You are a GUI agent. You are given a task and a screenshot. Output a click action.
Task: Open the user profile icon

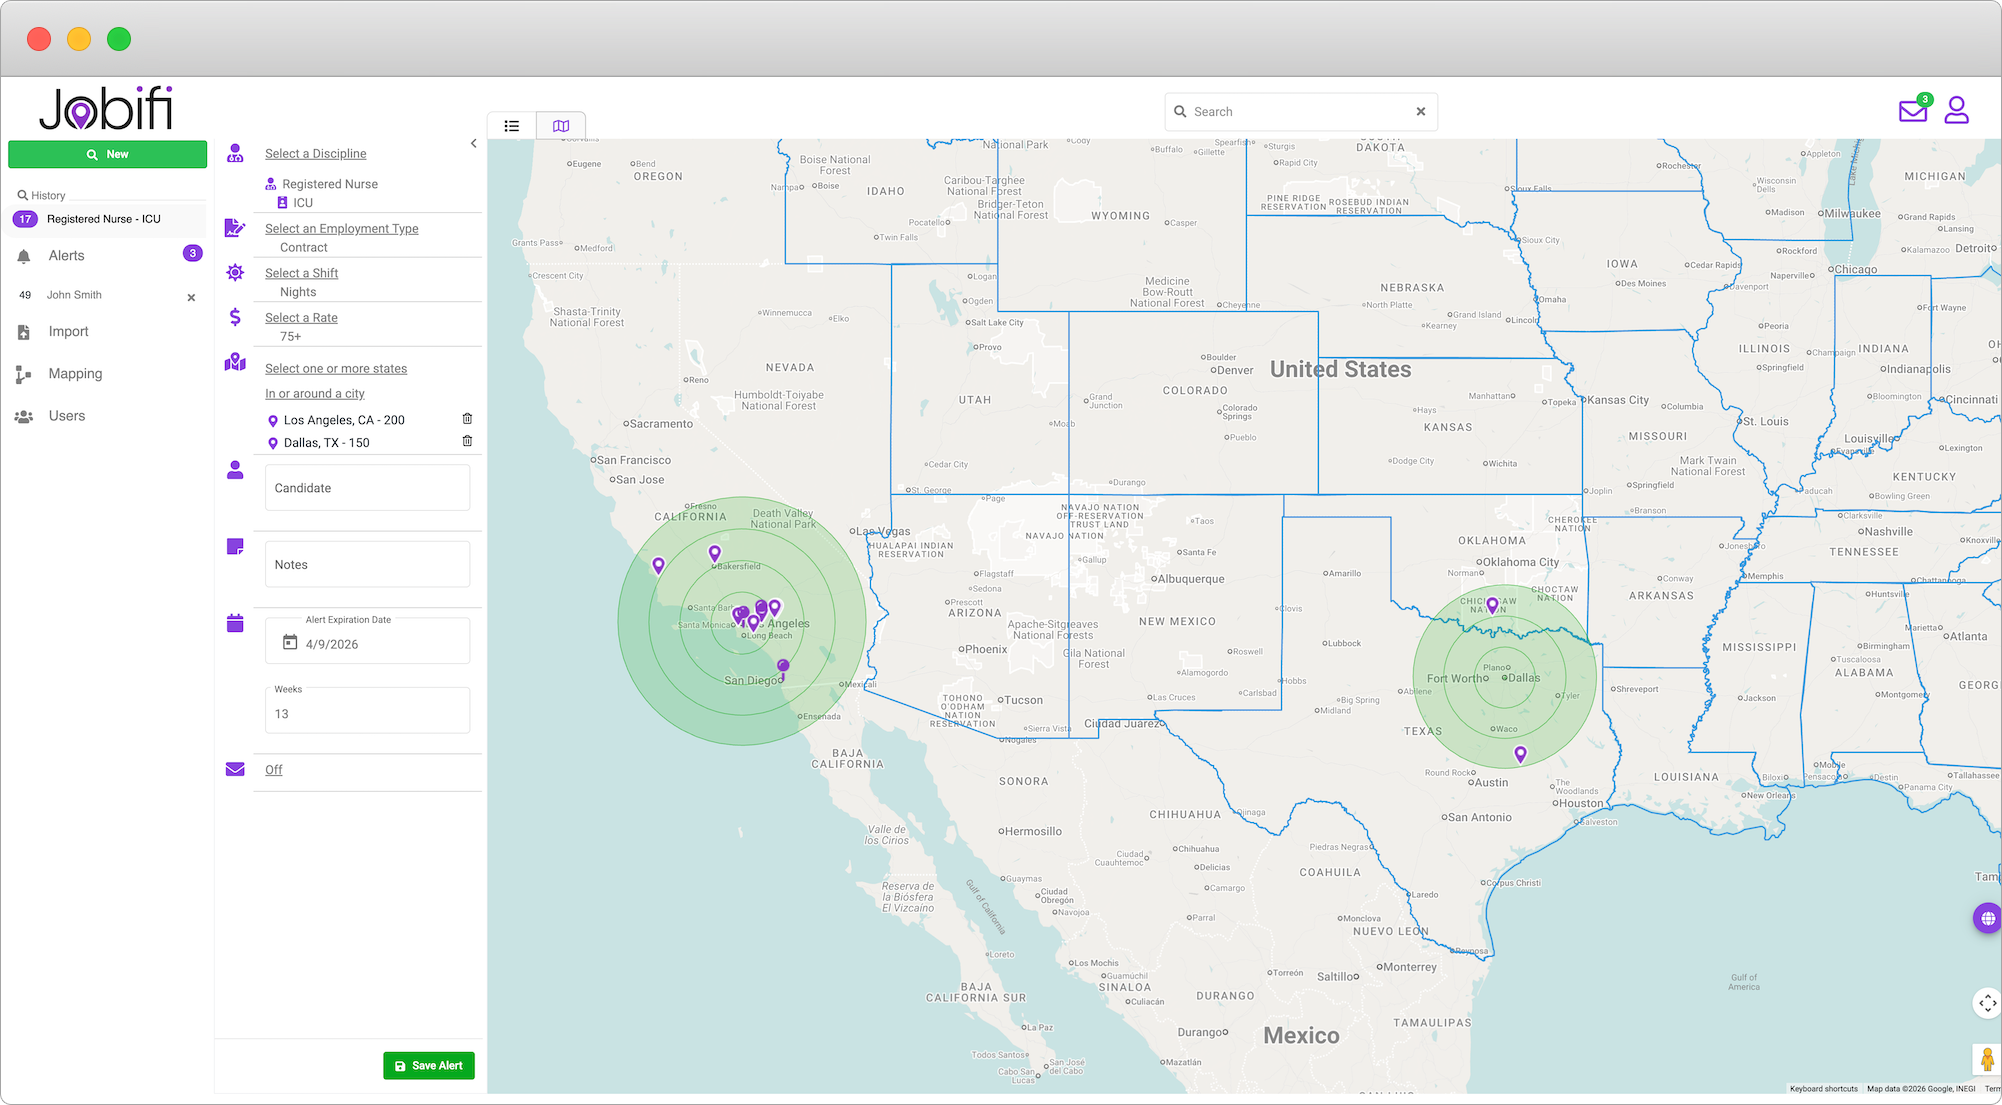click(x=1956, y=110)
